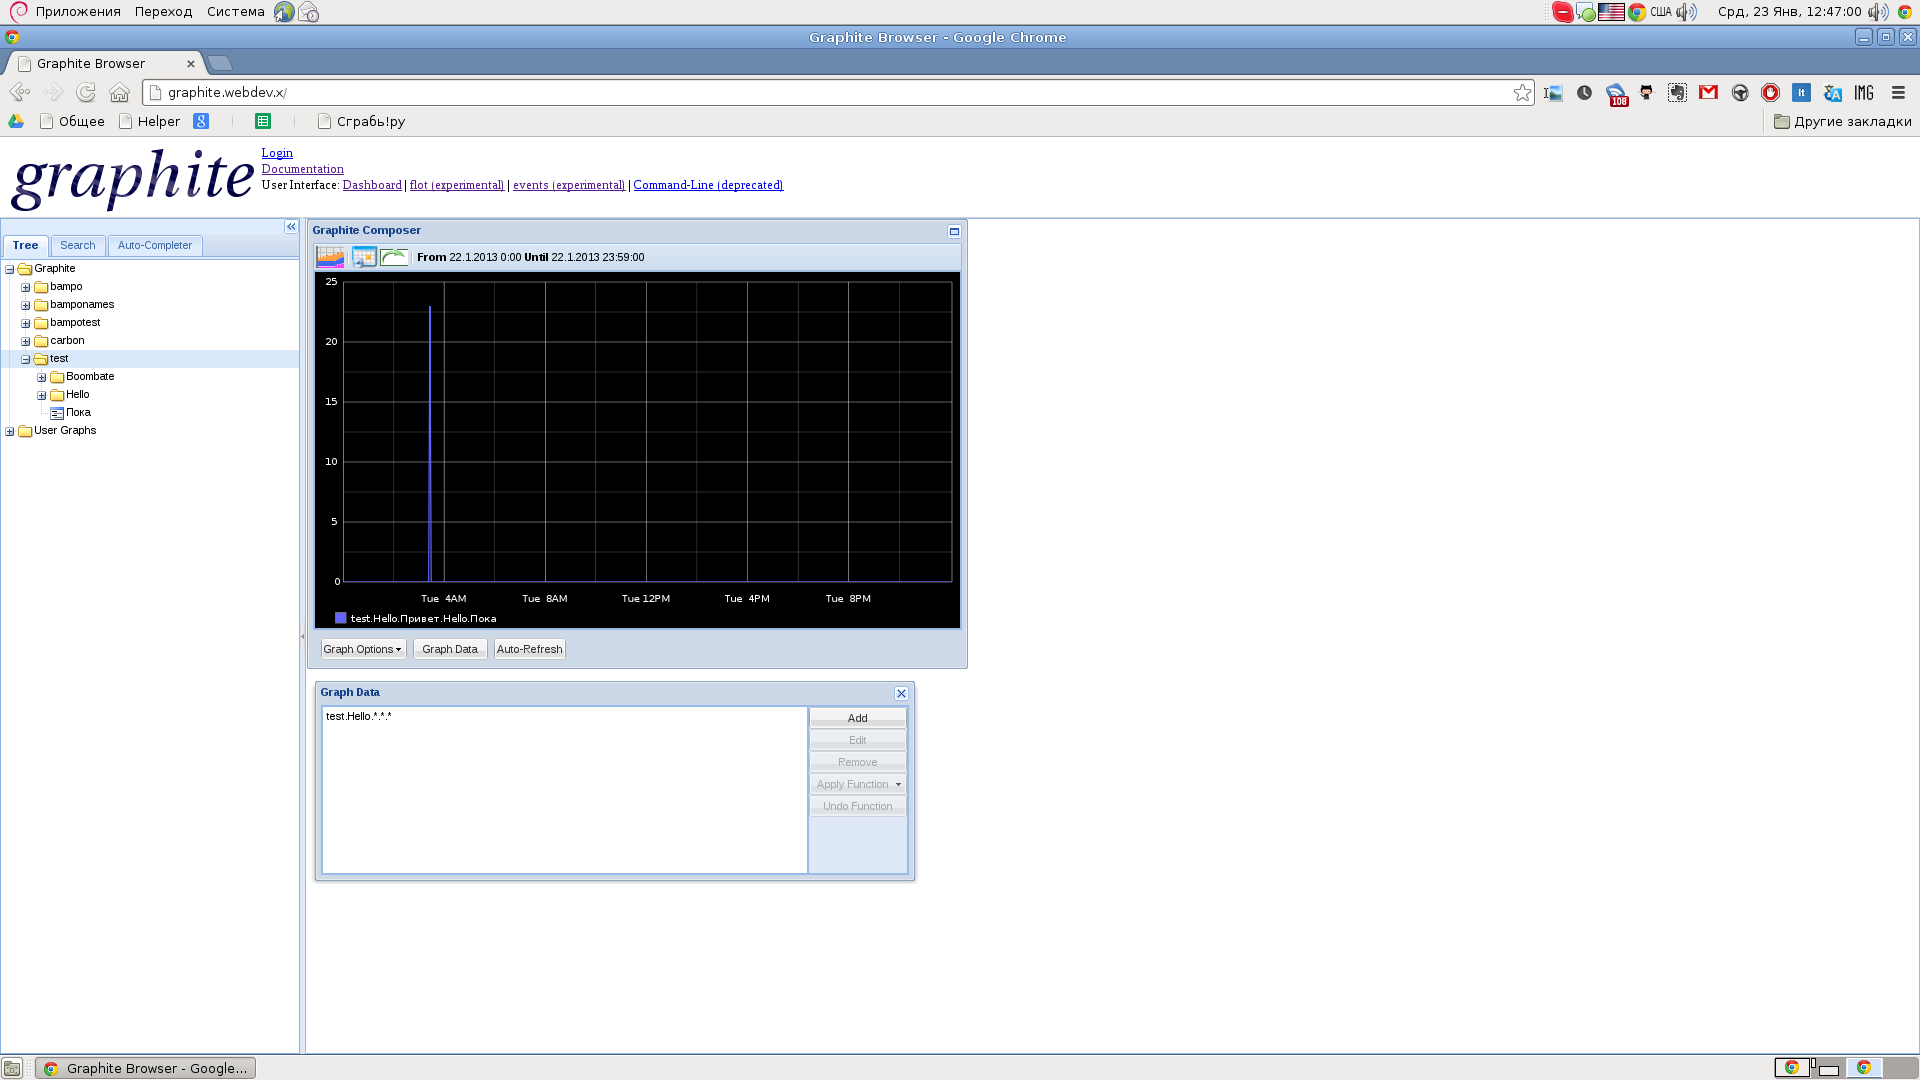Viewport: 1920px width, 1080px height.
Task: Select the Пока metric leaf in tree
Action: [78, 413]
